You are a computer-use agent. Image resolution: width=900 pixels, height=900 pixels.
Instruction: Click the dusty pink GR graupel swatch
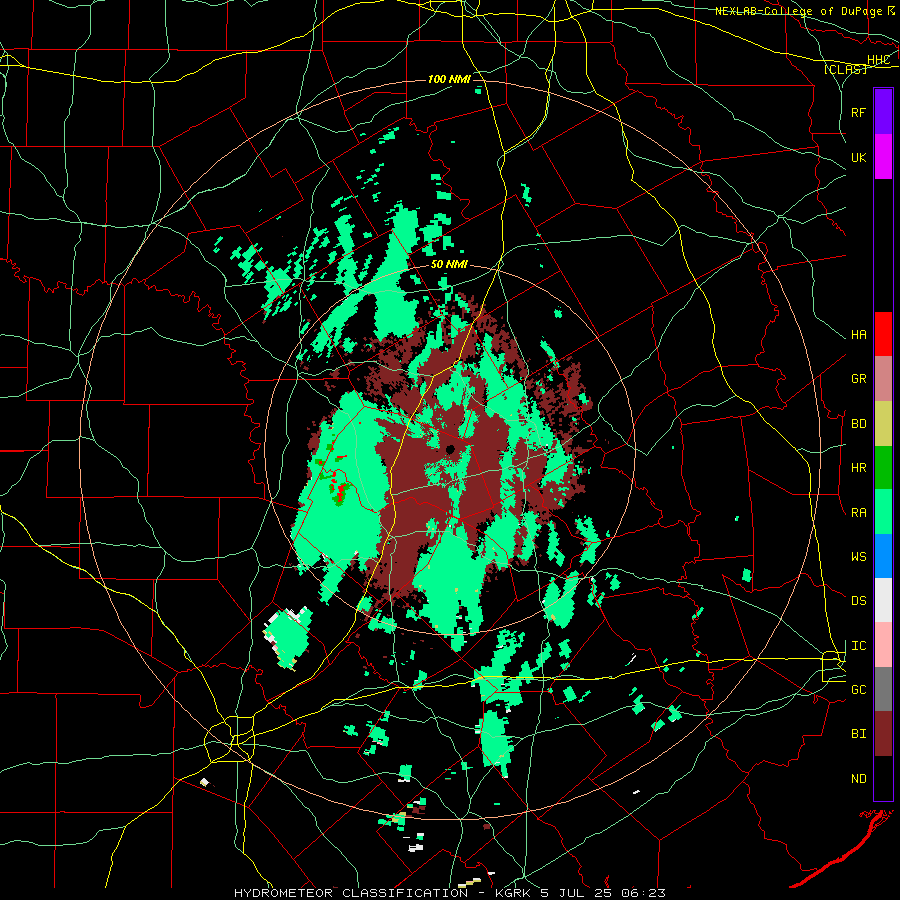coord(883,379)
